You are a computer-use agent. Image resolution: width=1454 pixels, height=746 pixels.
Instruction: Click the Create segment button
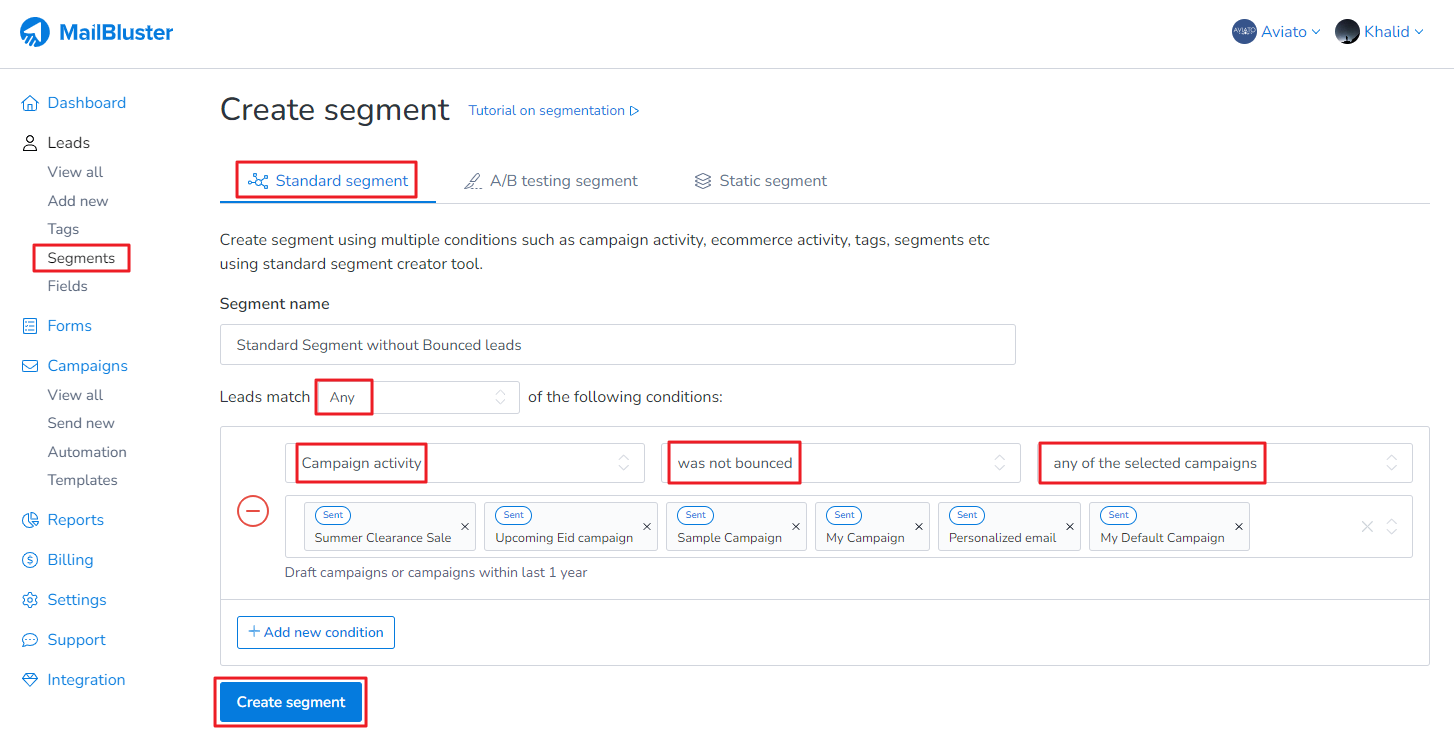(x=291, y=702)
